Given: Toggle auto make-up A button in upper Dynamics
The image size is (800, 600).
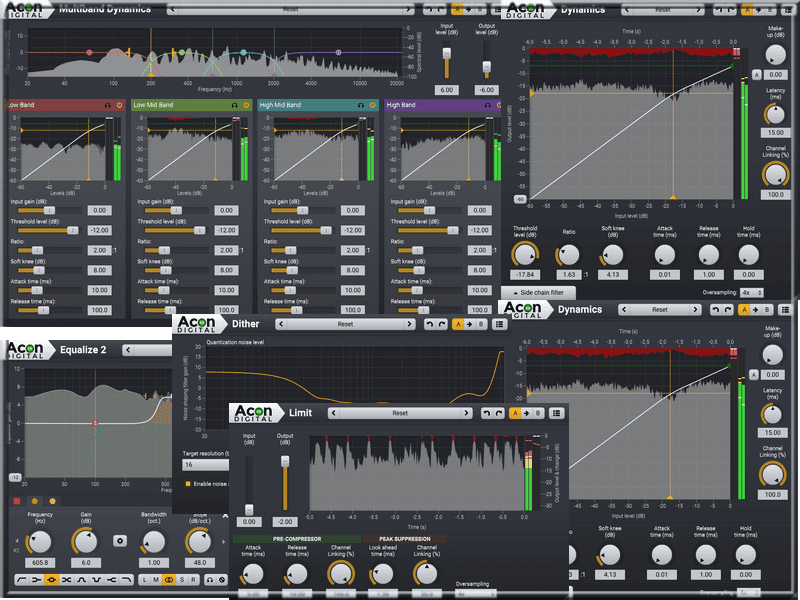Looking at the screenshot, I should [x=757, y=75].
